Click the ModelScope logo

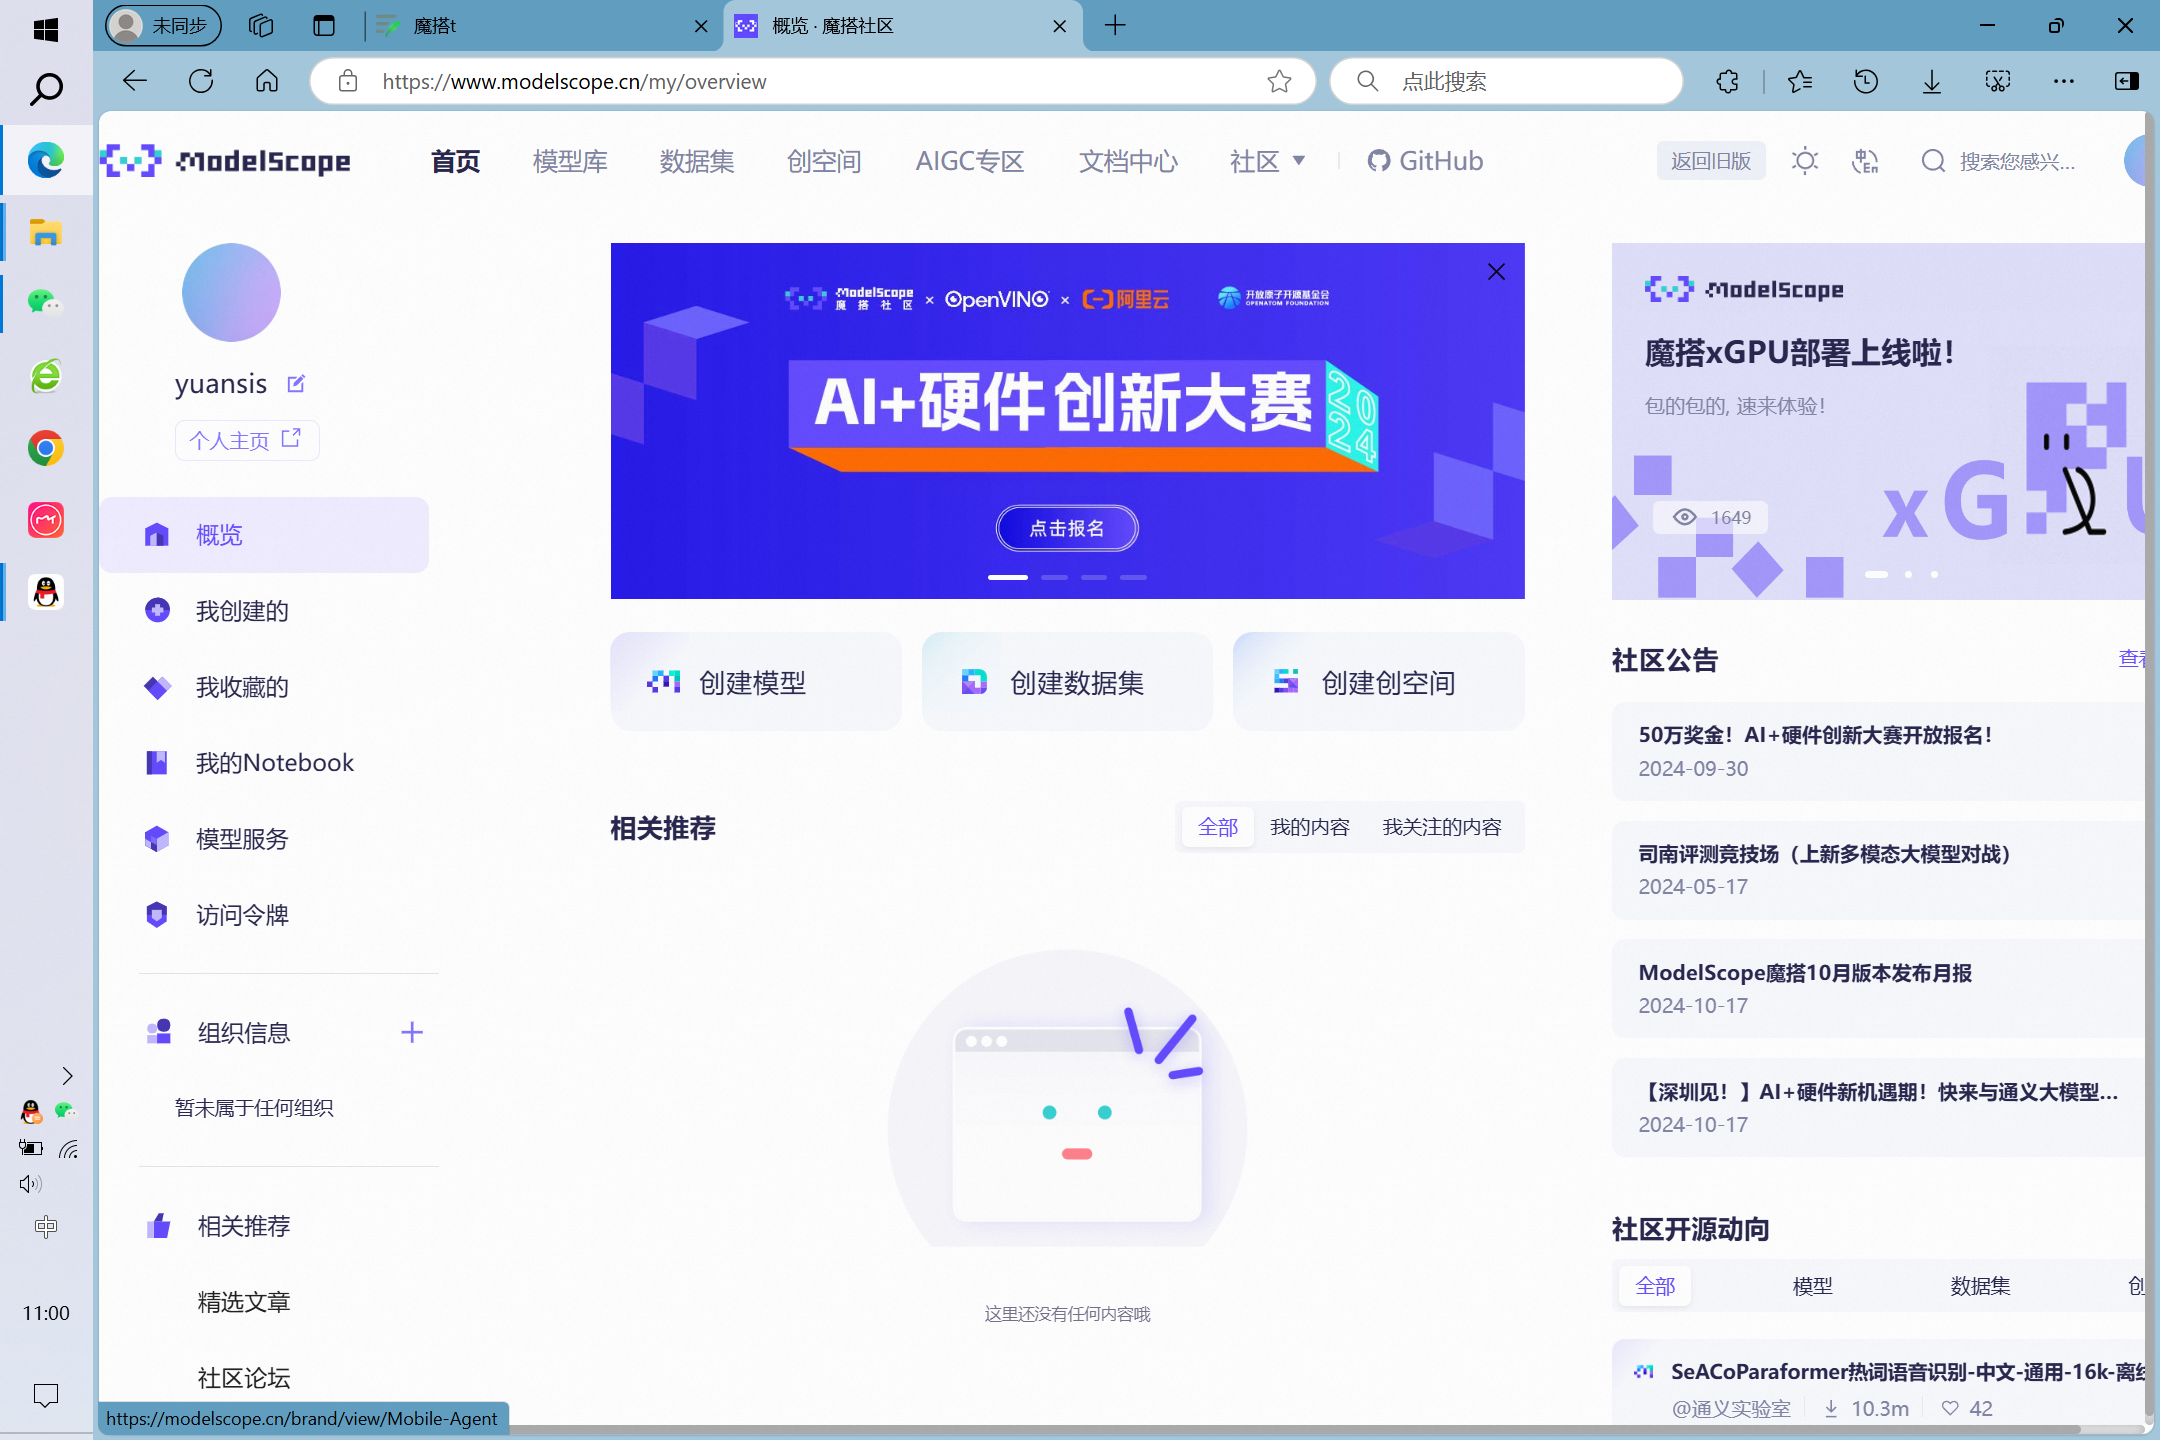tap(226, 160)
